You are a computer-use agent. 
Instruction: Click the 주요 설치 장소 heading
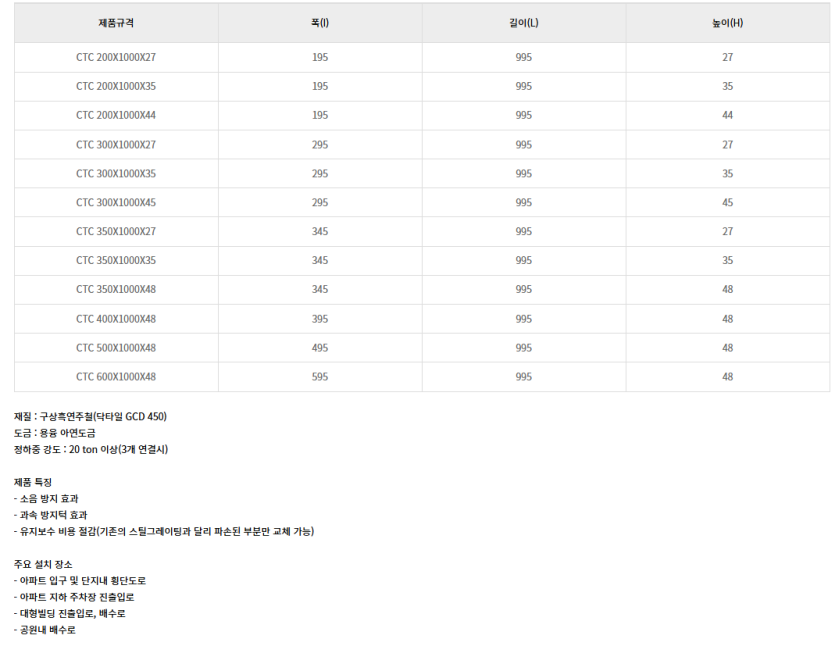(43, 564)
